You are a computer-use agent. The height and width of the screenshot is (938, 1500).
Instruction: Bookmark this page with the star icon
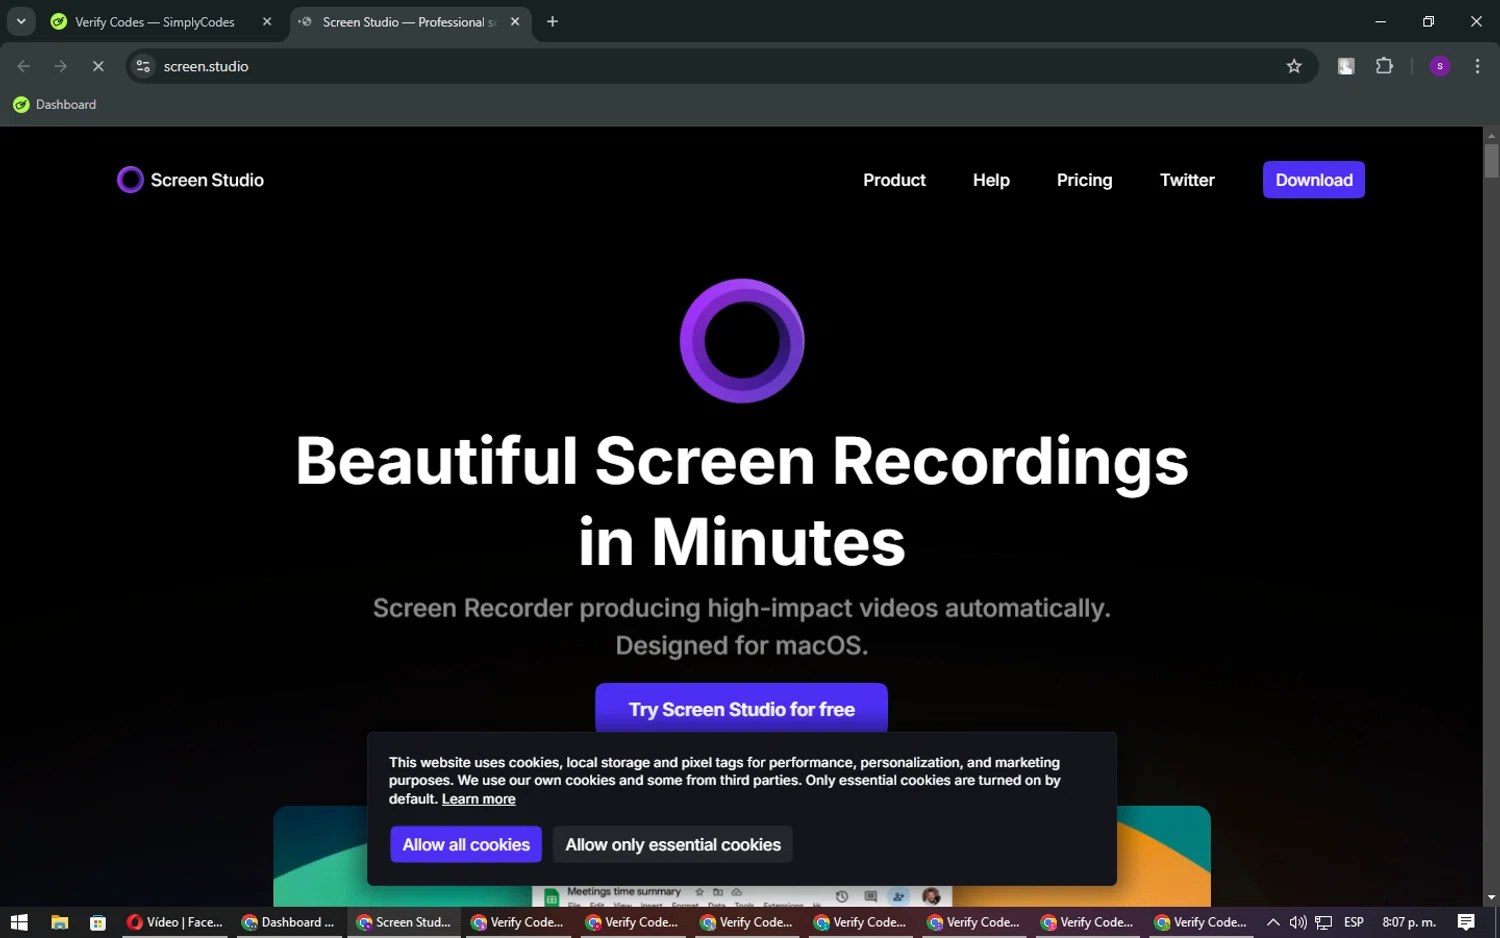[1294, 66]
